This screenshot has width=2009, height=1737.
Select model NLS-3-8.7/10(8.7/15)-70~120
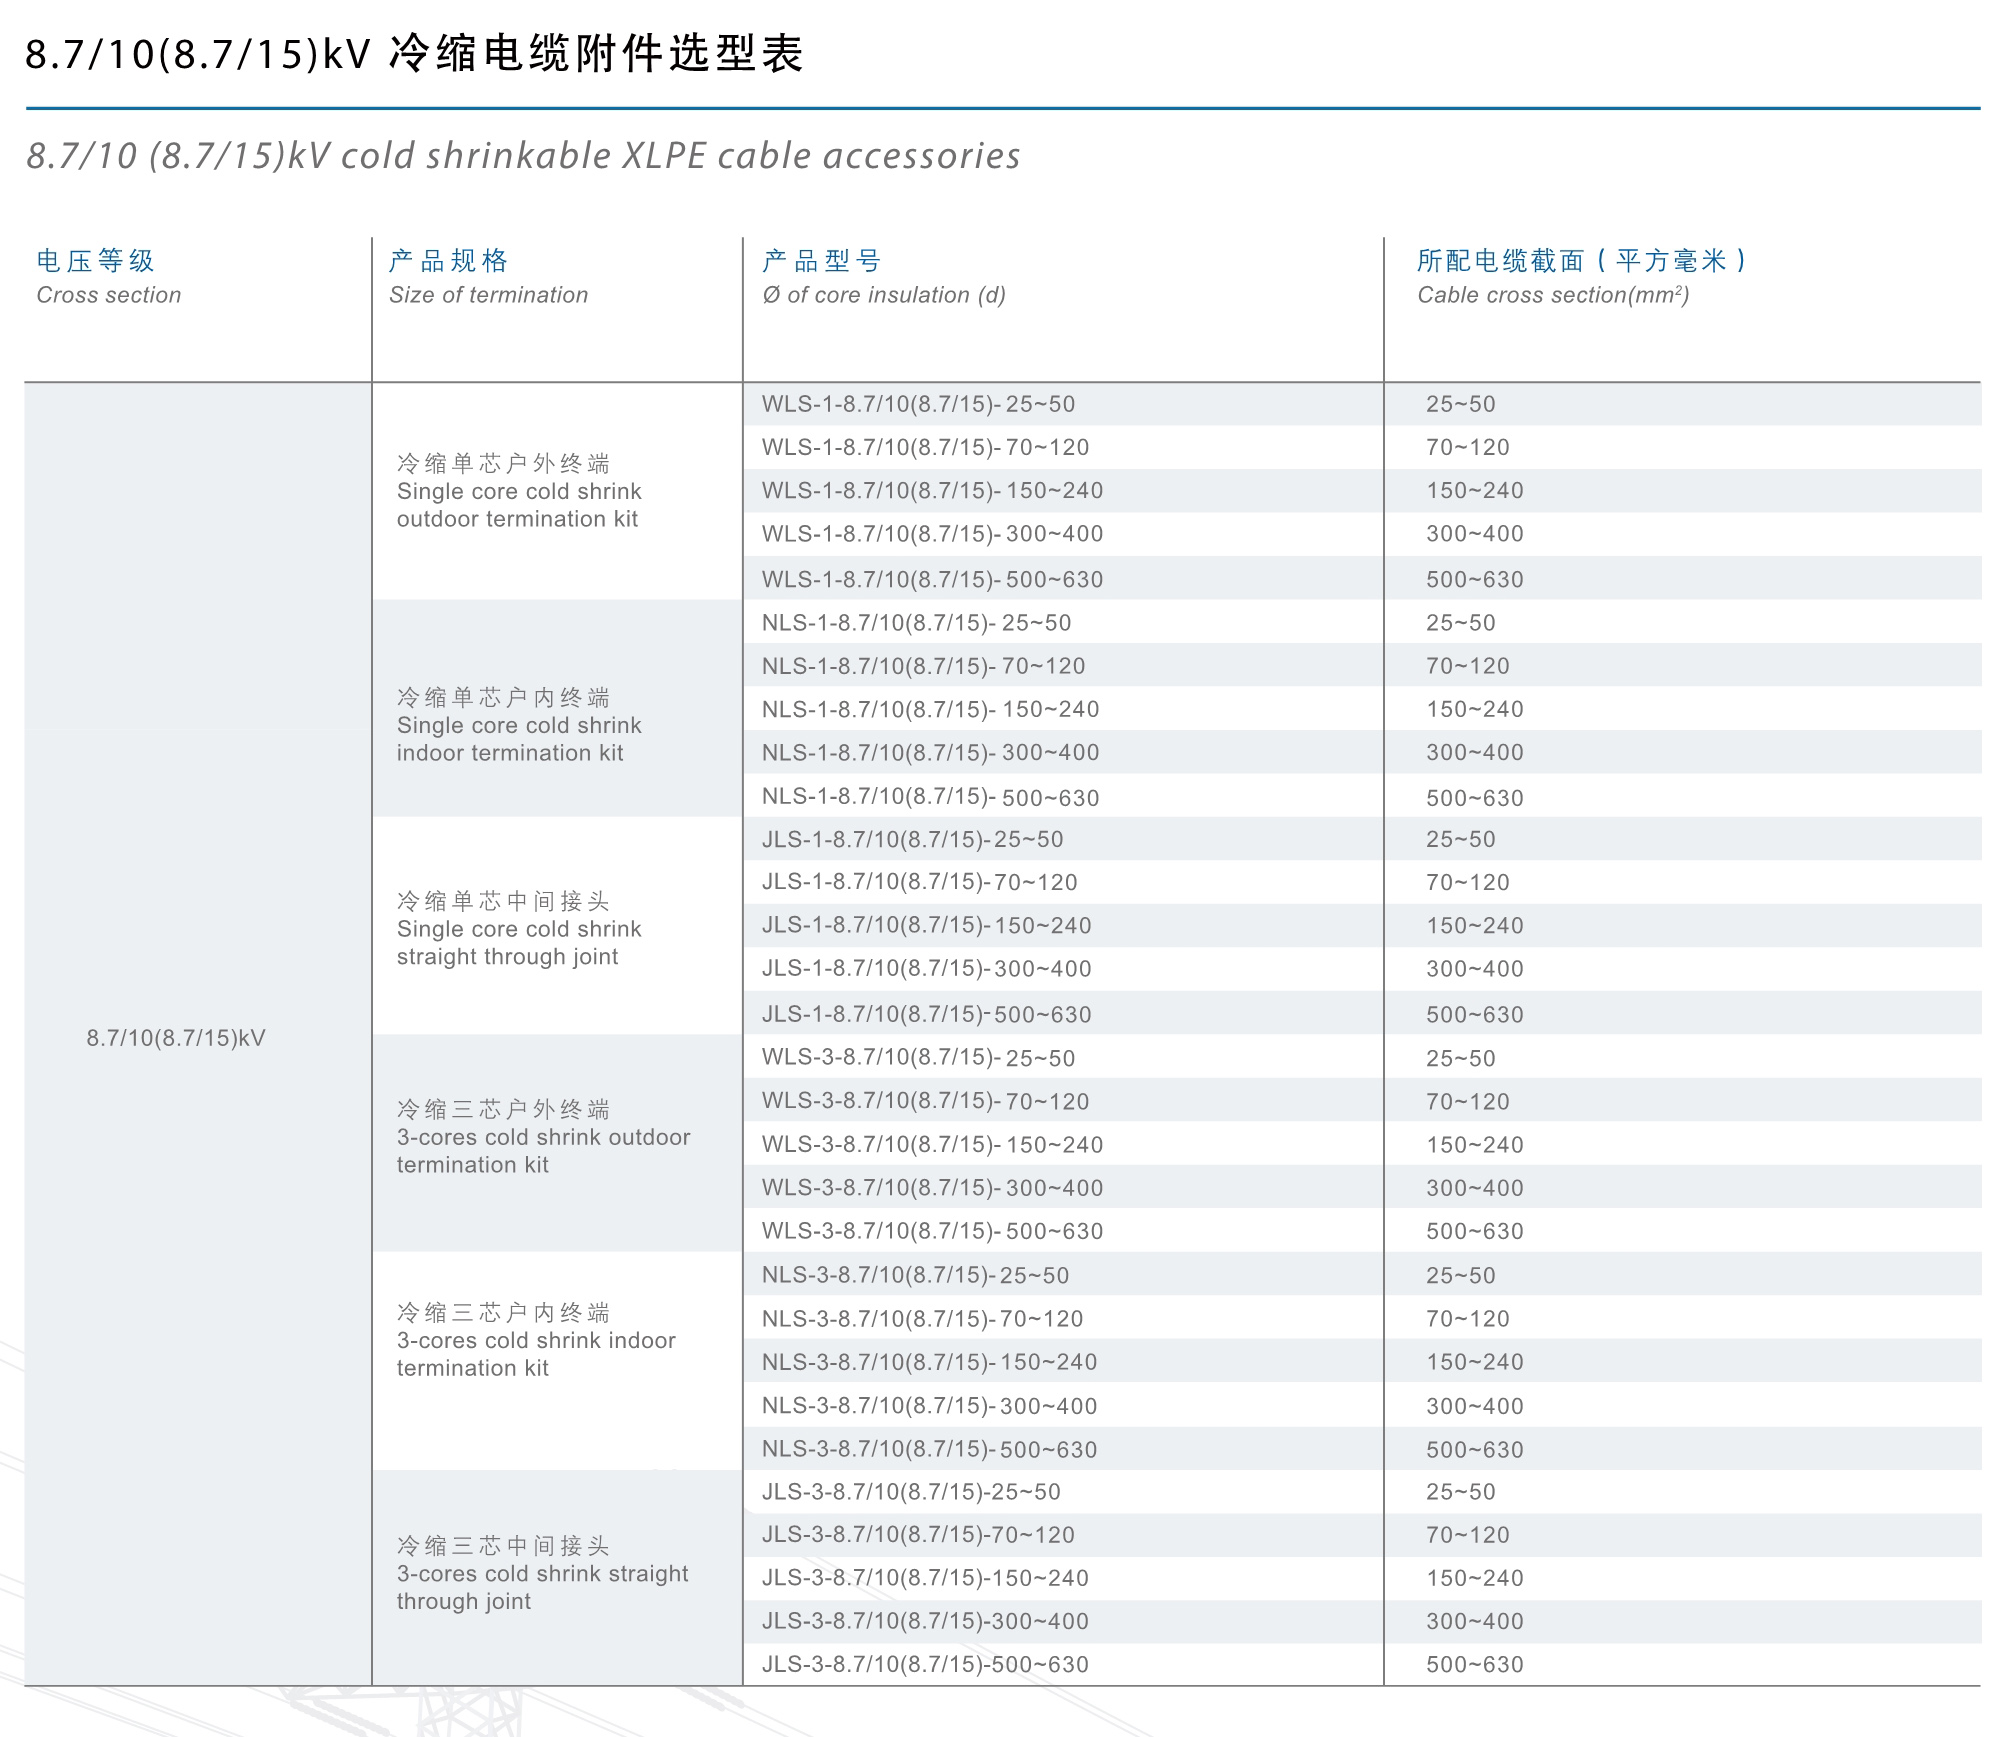[922, 1318]
